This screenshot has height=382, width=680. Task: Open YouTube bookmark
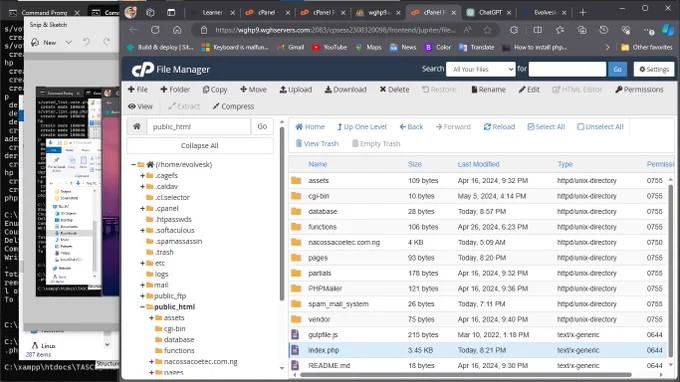pos(330,47)
